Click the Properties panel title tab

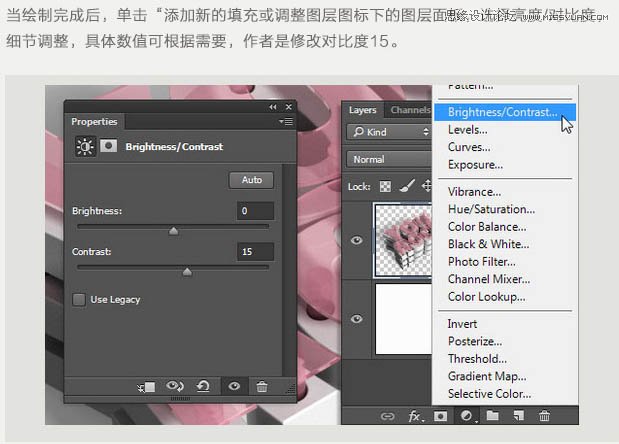pos(94,122)
